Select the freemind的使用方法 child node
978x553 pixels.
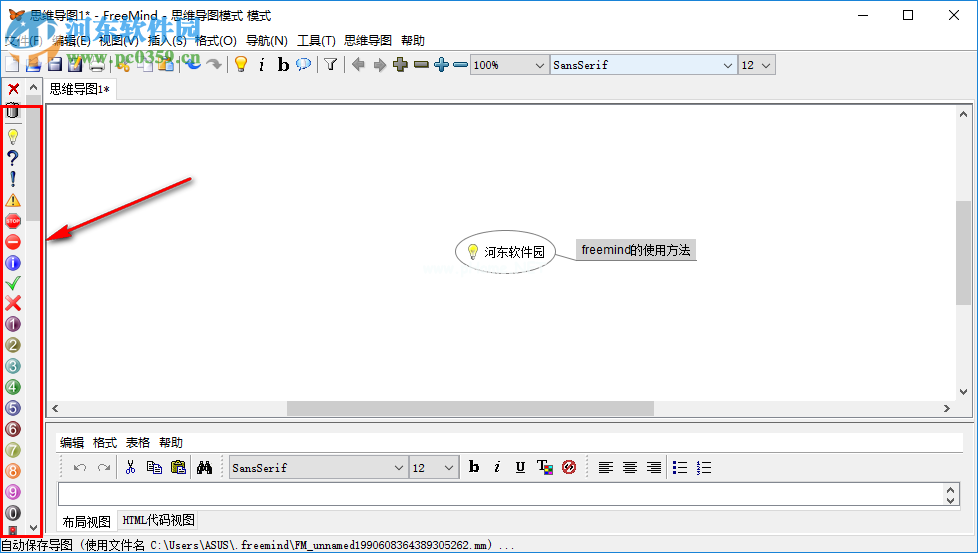pyautogui.click(x=636, y=250)
